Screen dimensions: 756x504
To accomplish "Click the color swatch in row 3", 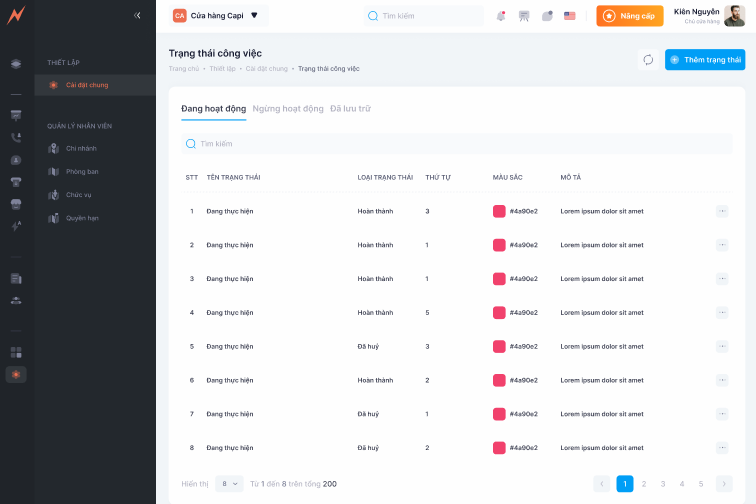I will coord(499,279).
